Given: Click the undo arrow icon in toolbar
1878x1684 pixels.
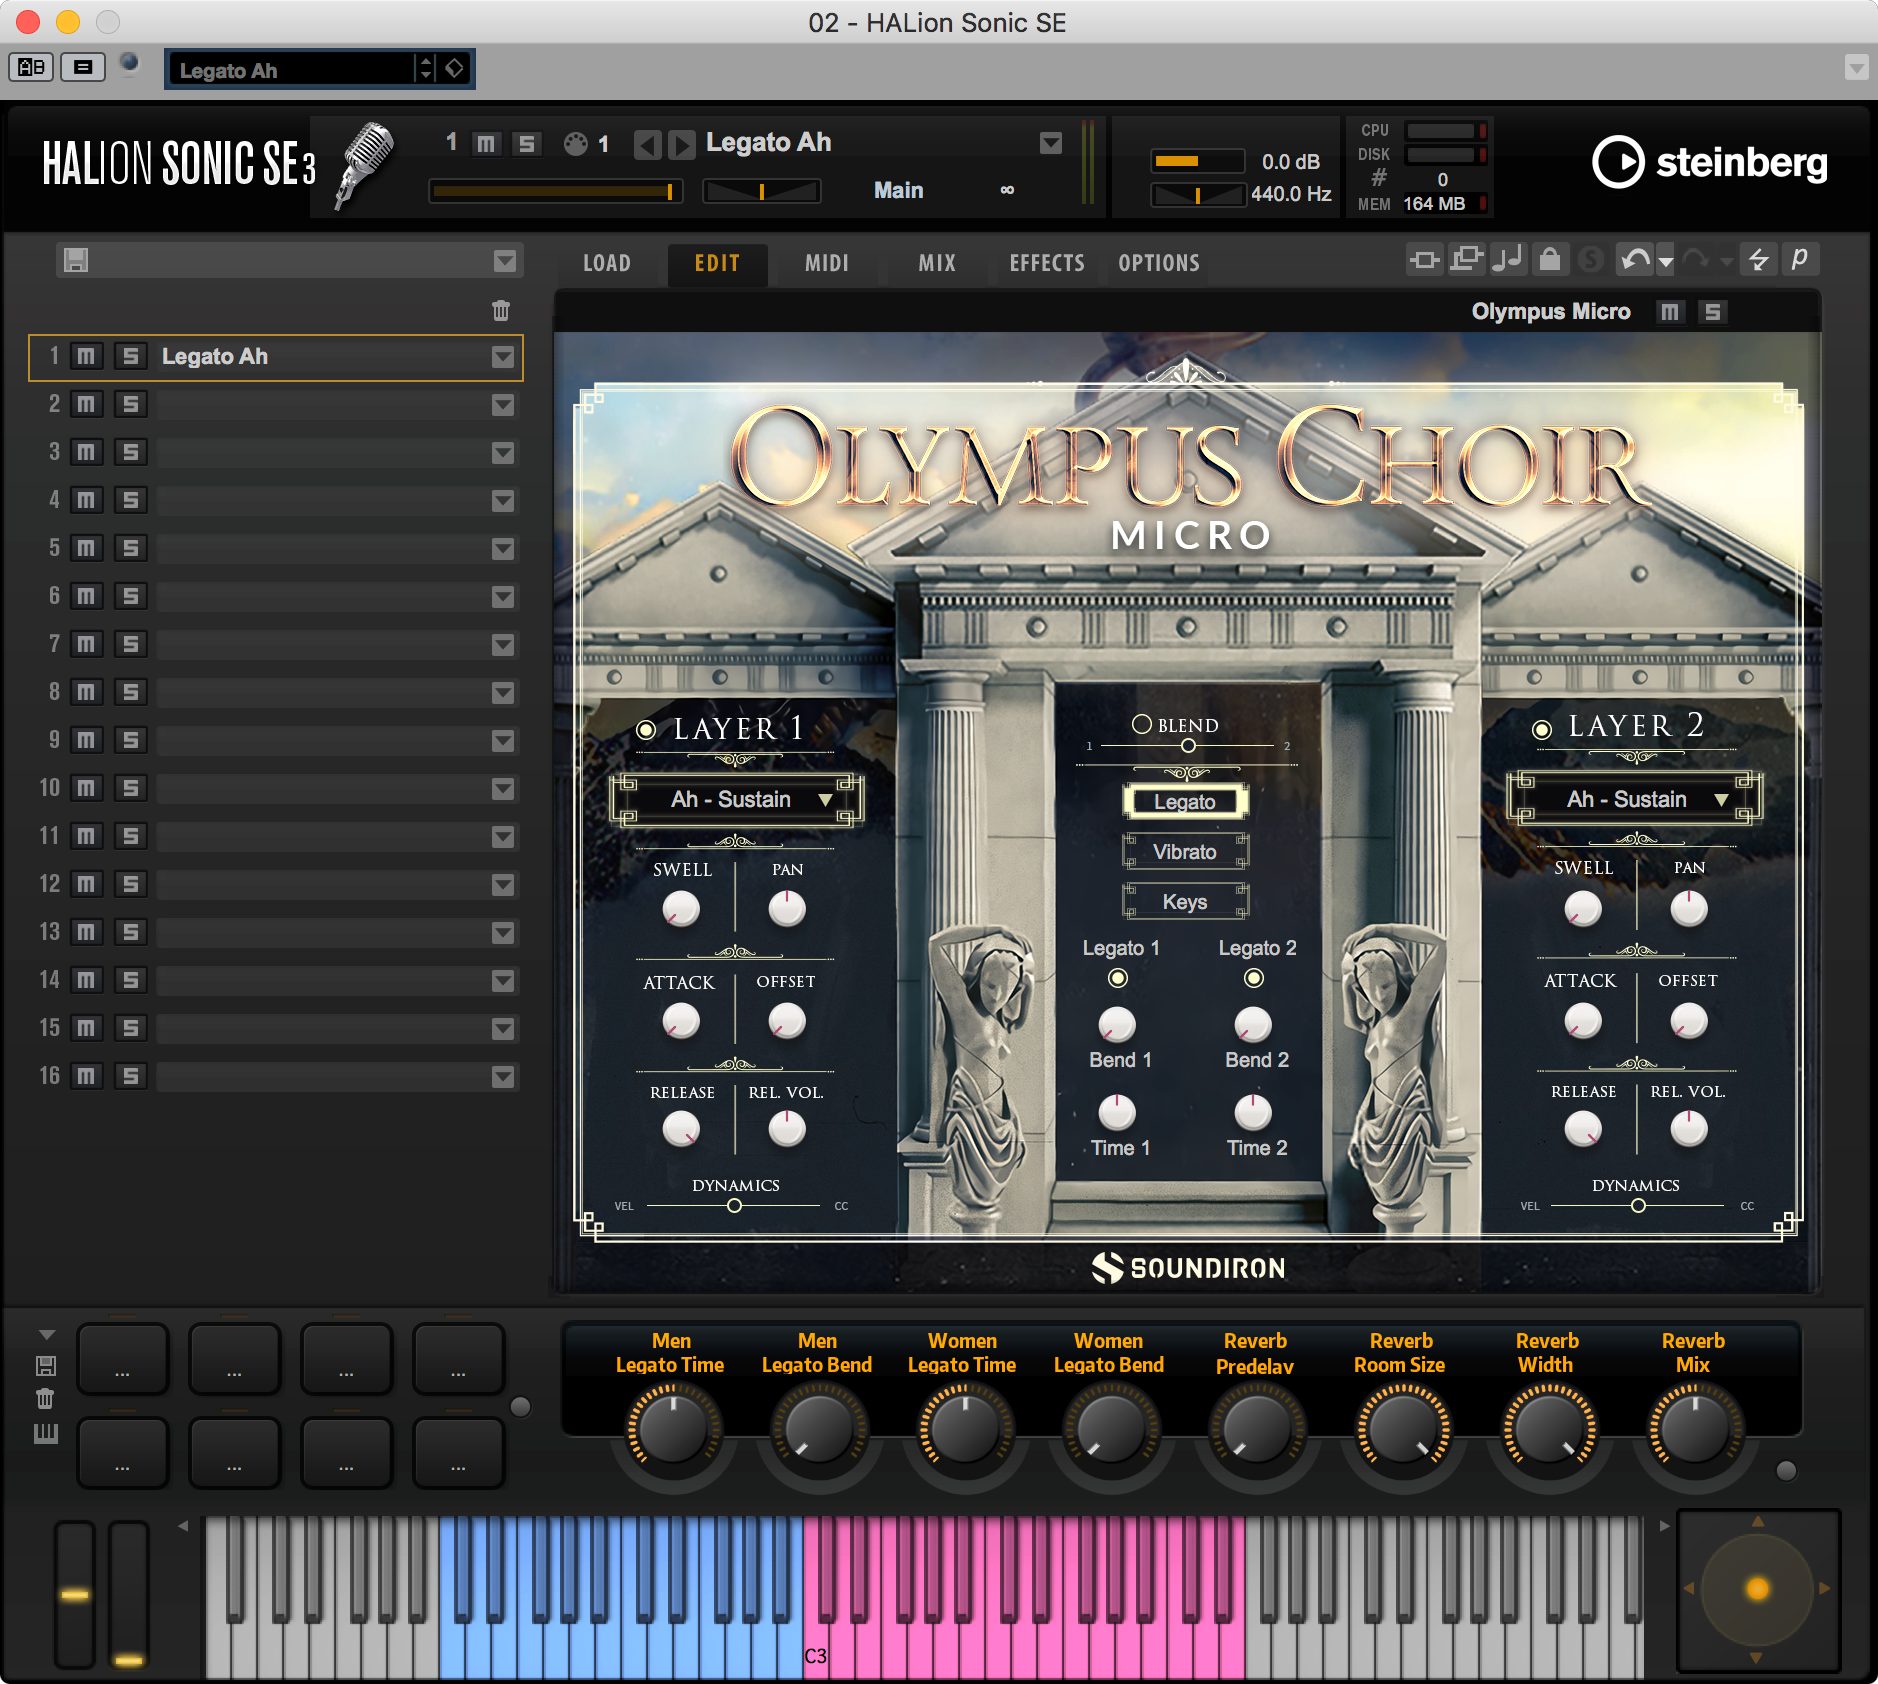Looking at the screenshot, I should click(x=1636, y=261).
